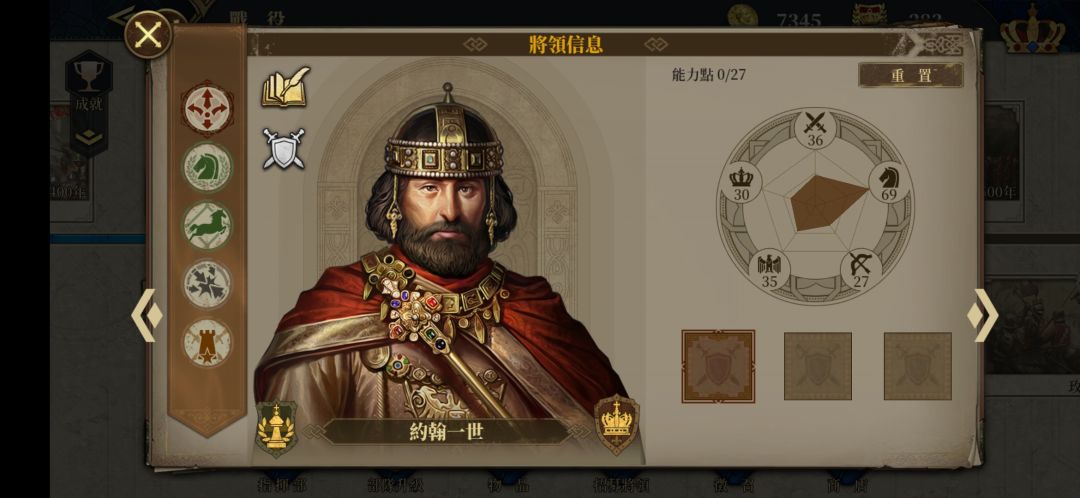Tap the crown leadership stat 30
1080x498 pixels.
click(x=741, y=183)
